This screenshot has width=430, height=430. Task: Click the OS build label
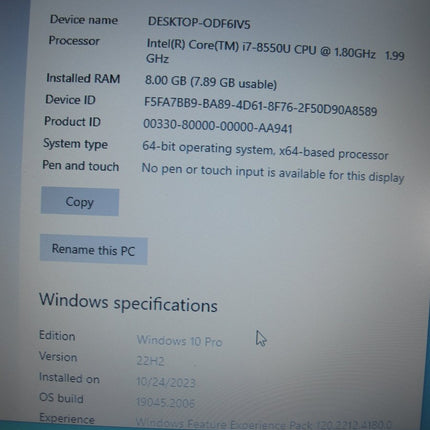click(61, 398)
